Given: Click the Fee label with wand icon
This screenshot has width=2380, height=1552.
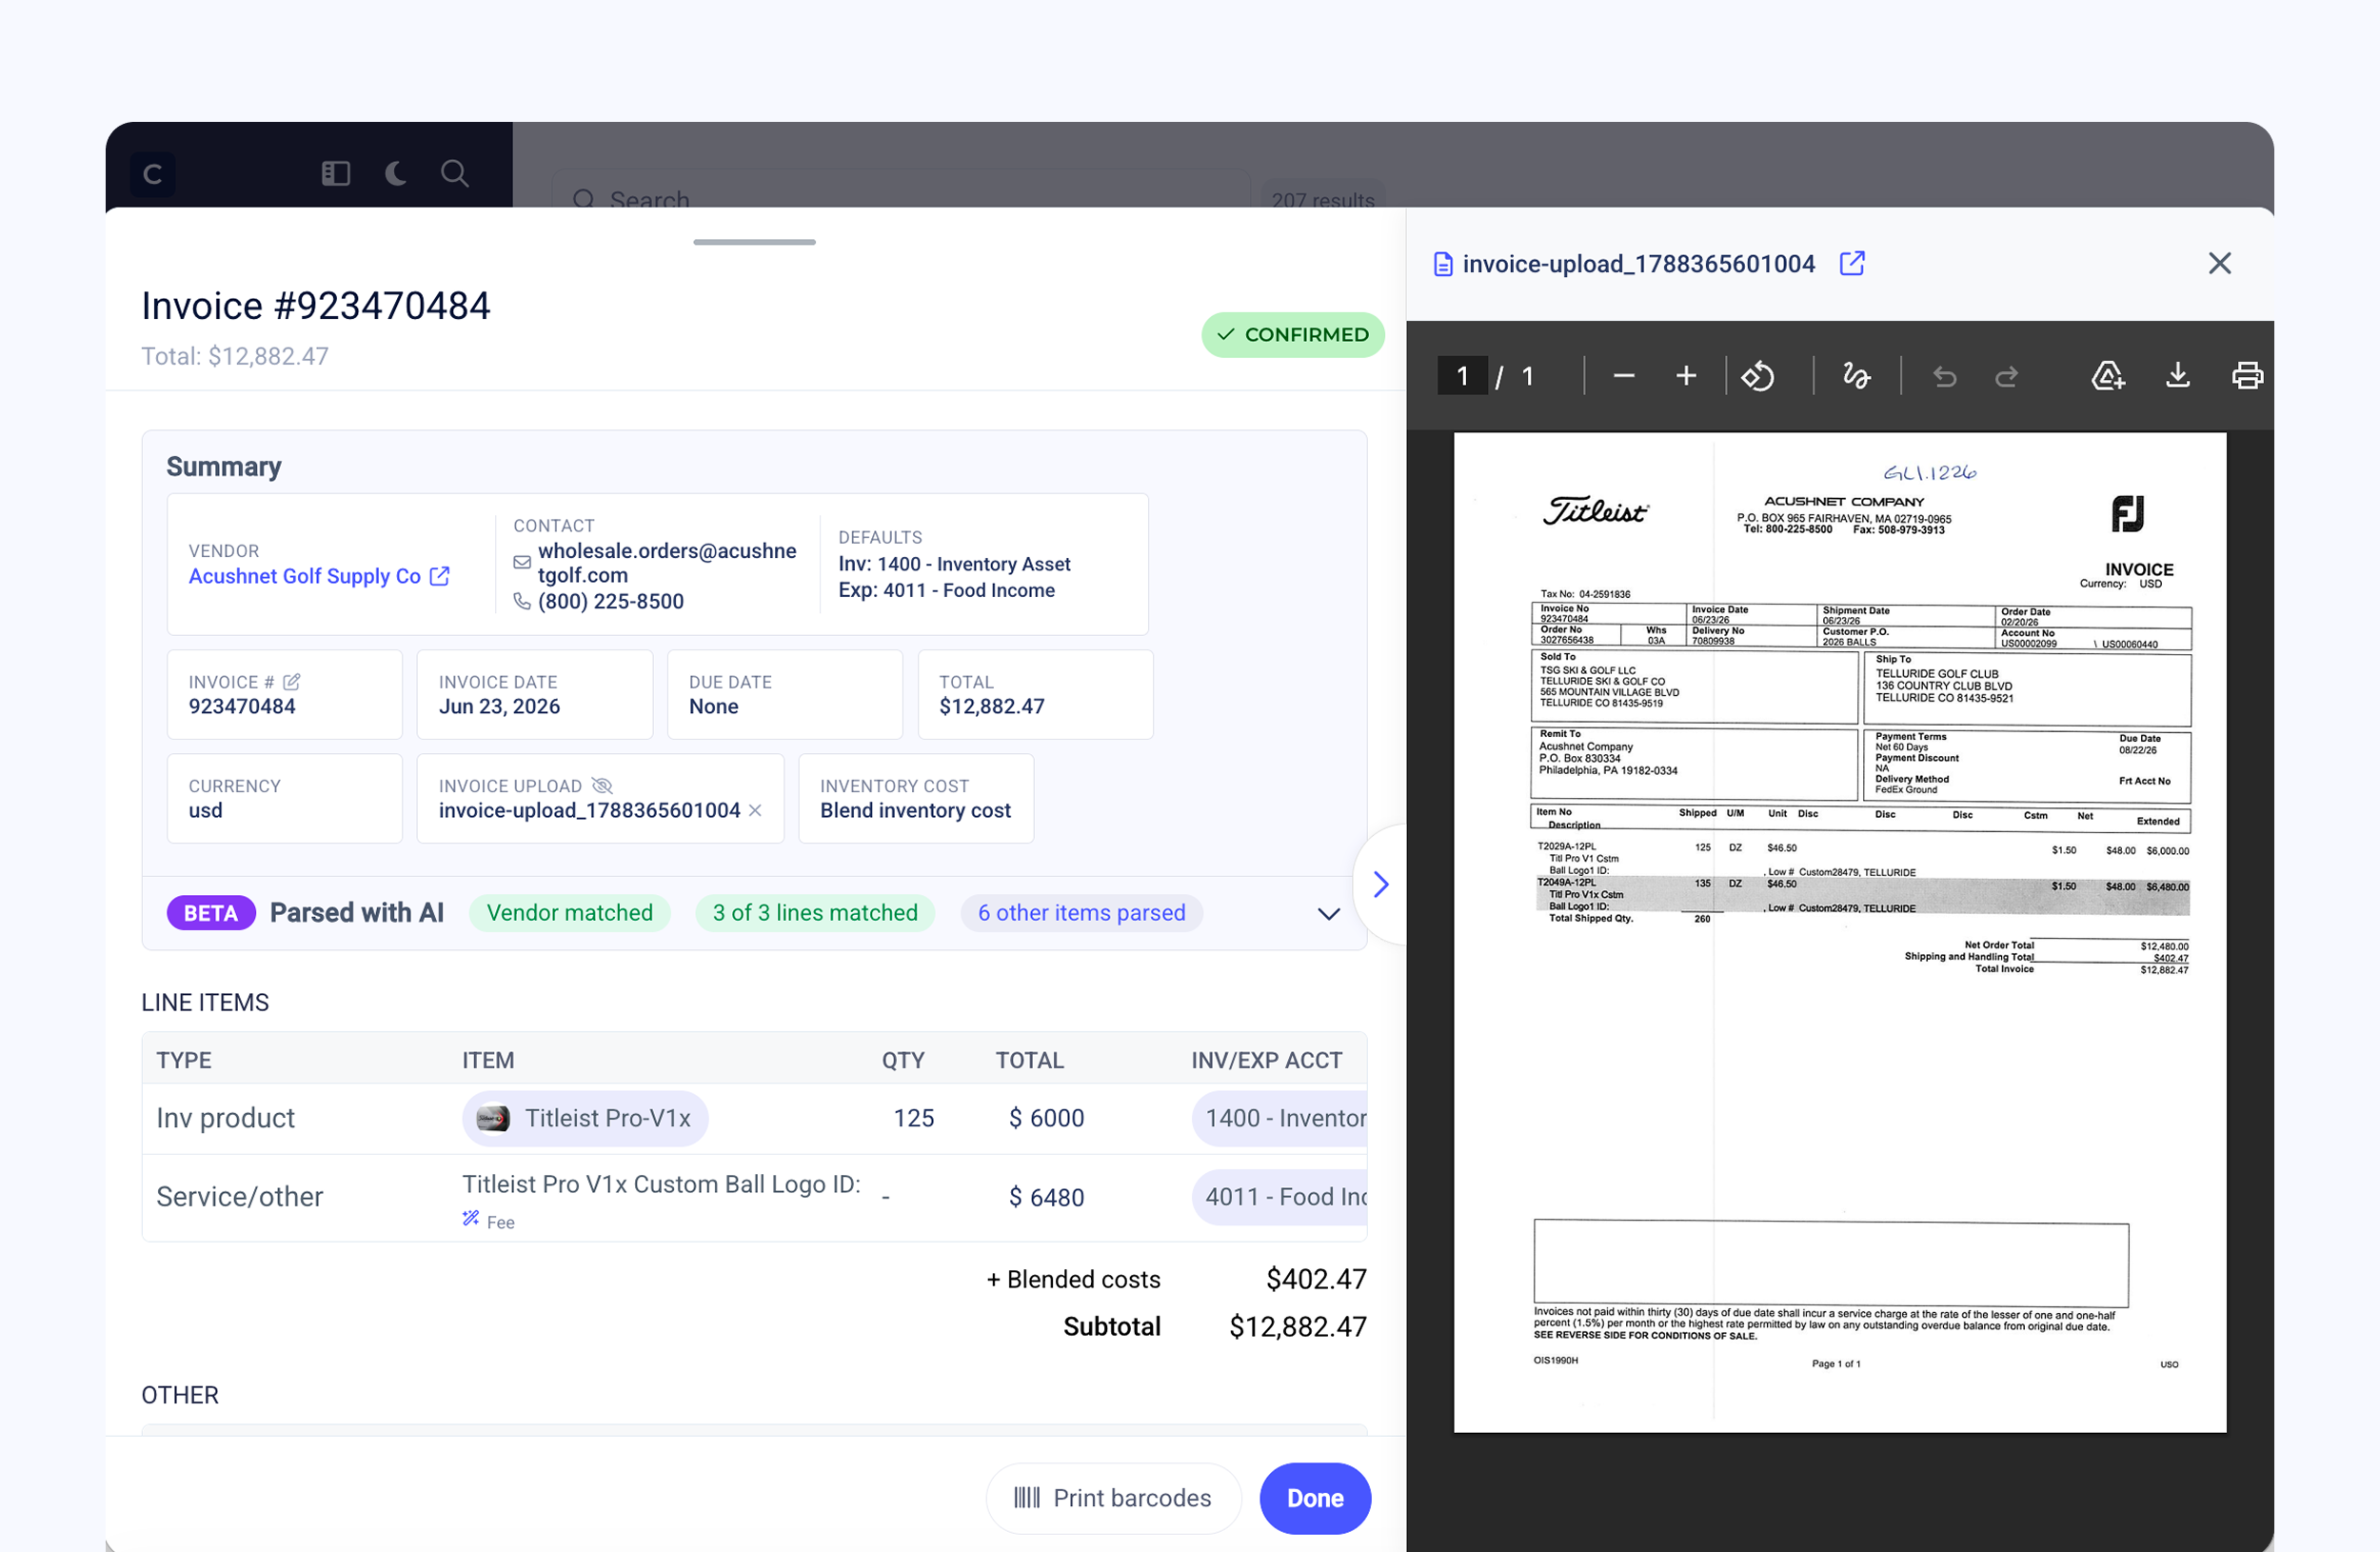Looking at the screenshot, I should pos(489,1221).
